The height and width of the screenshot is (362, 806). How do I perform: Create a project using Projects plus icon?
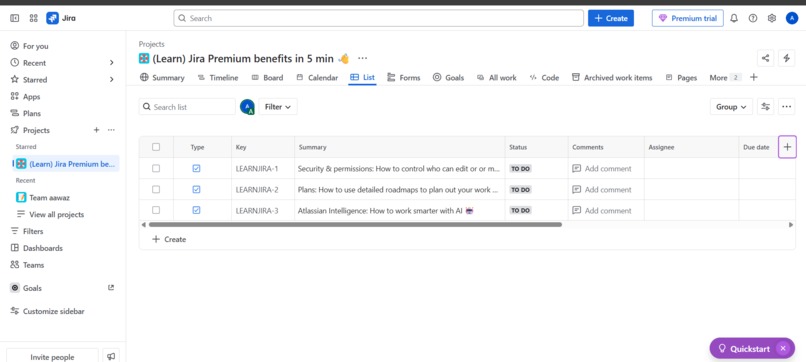[96, 130]
